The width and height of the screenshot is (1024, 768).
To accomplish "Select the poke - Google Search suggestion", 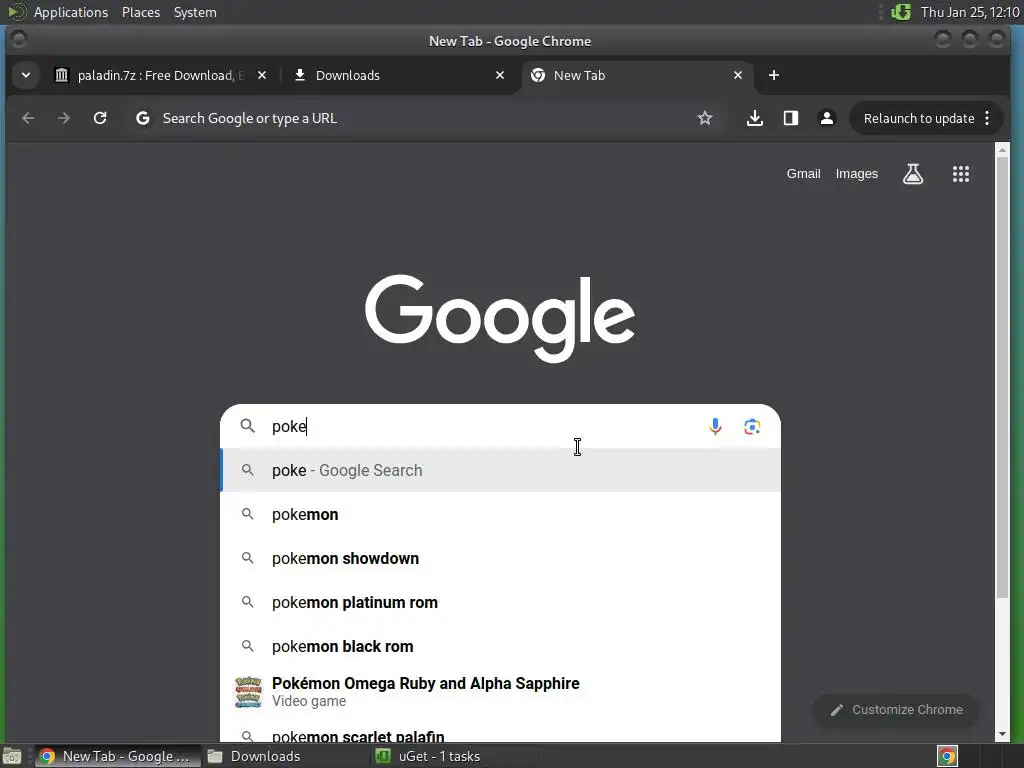I will [500, 470].
